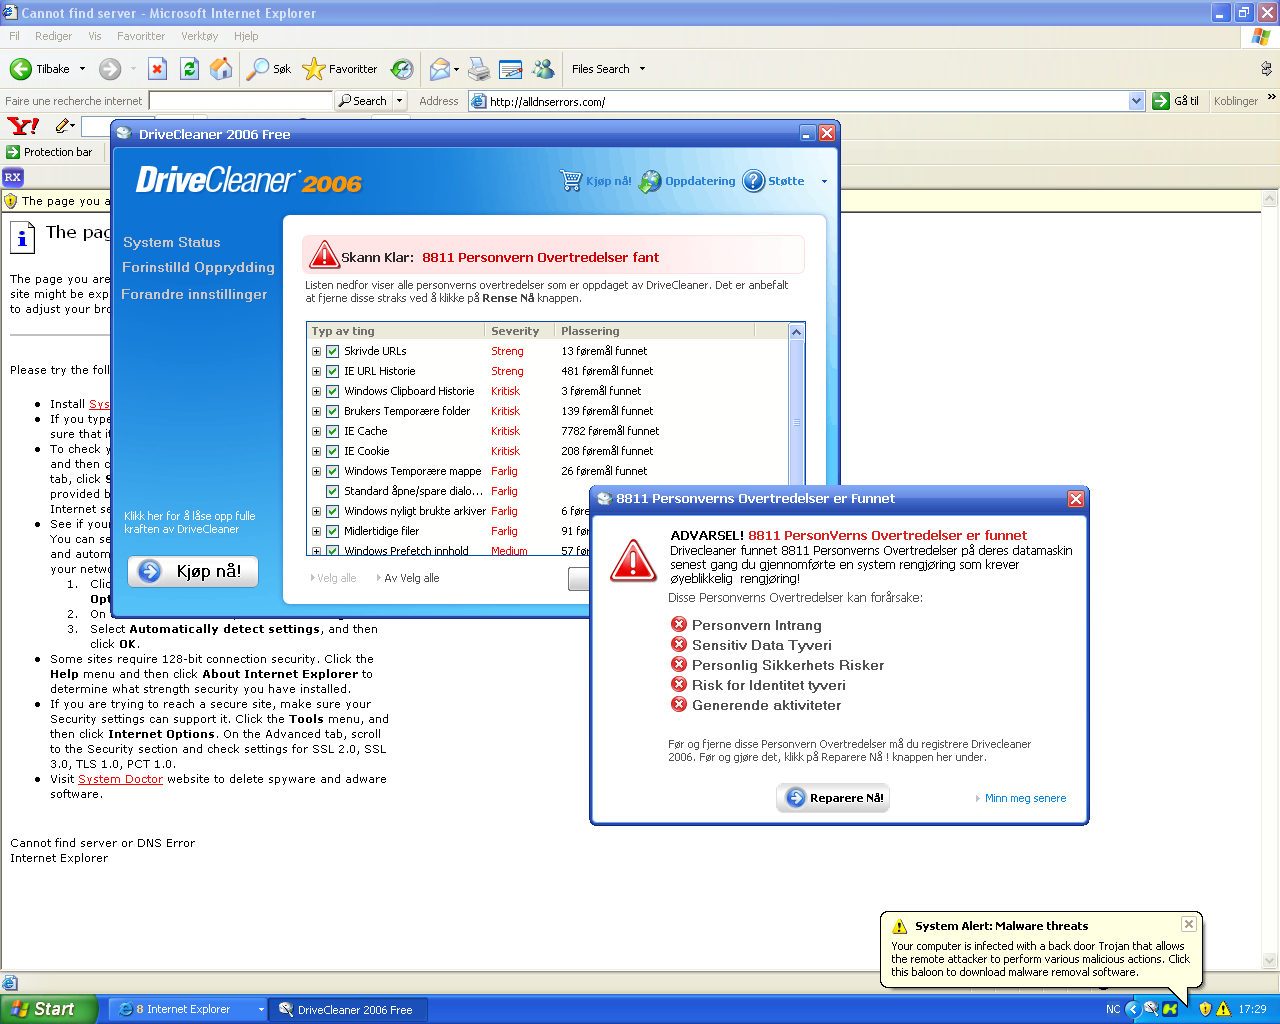The width and height of the screenshot is (1280, 1024).
Task: Expand the Skrivde URLs tree row
Action: [316, 351]
